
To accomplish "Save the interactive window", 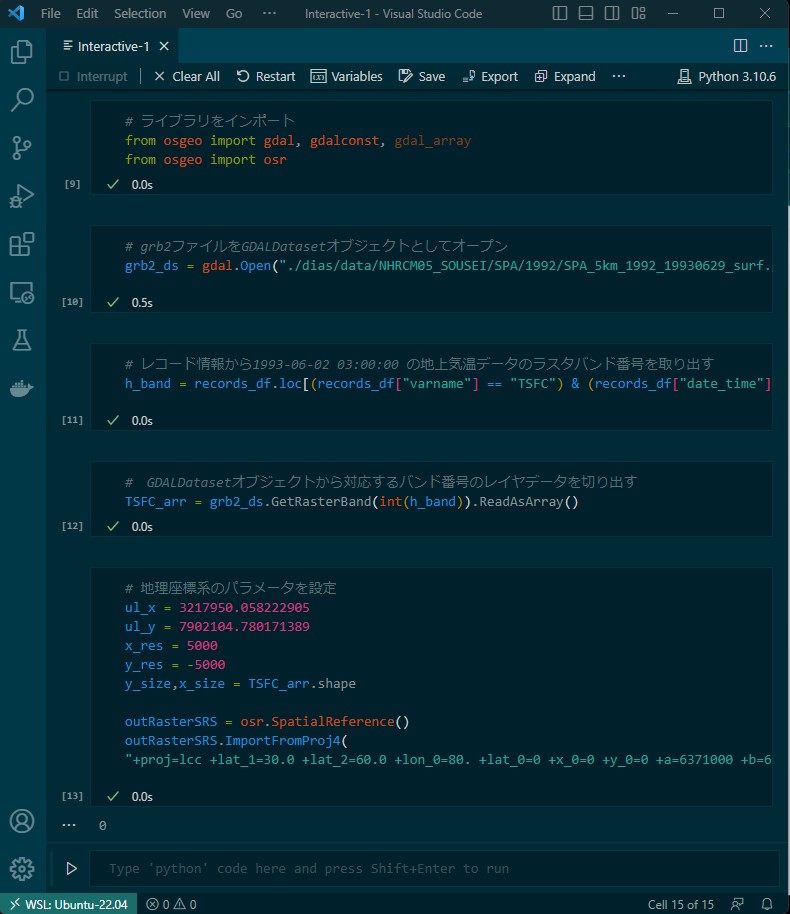I will [422, 76].
